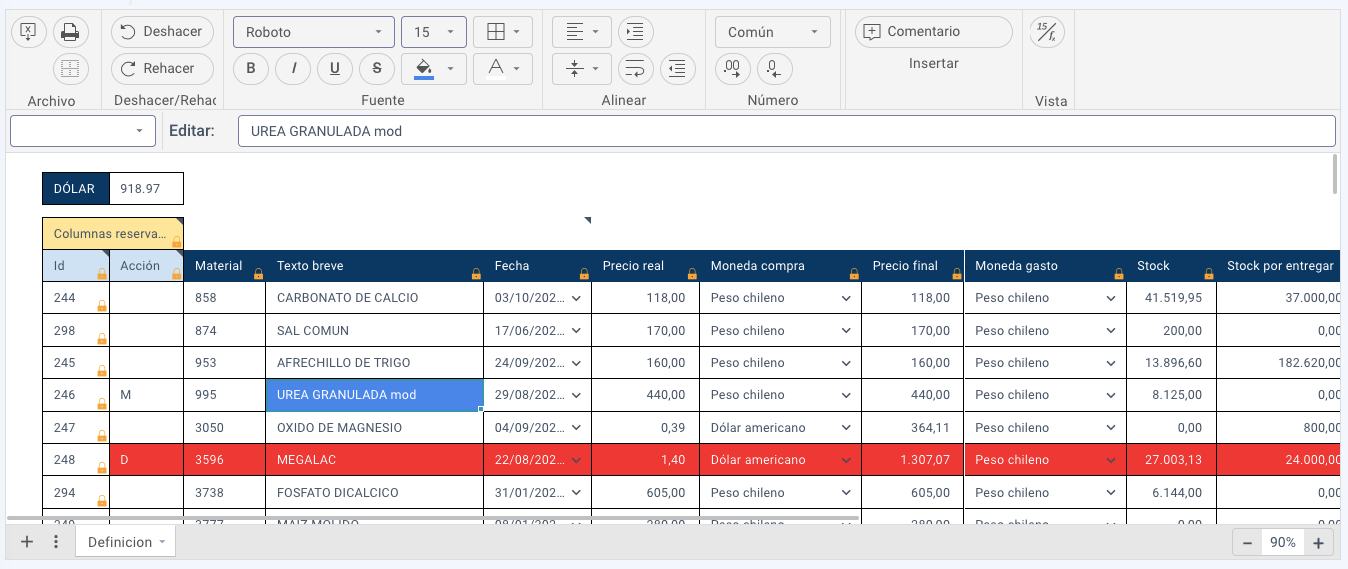The height and width of the screenshot is (569, 1348).
Task: Click the Acción cell showing M
Action: 146,395
